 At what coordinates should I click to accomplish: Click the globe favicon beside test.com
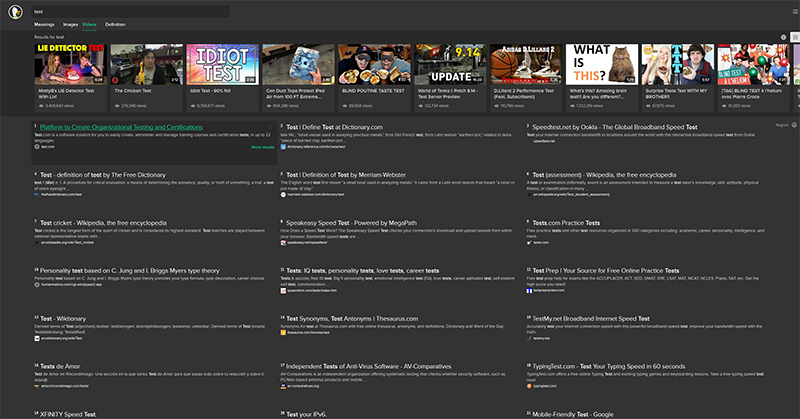click(37, 147)
